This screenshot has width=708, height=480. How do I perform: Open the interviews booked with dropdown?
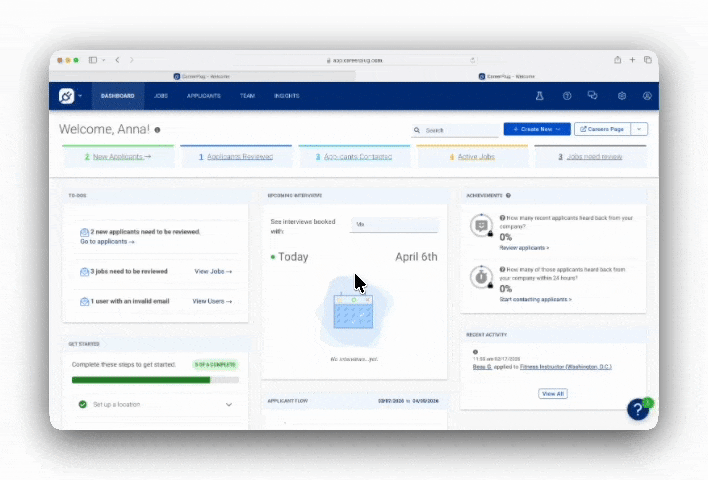393,225
